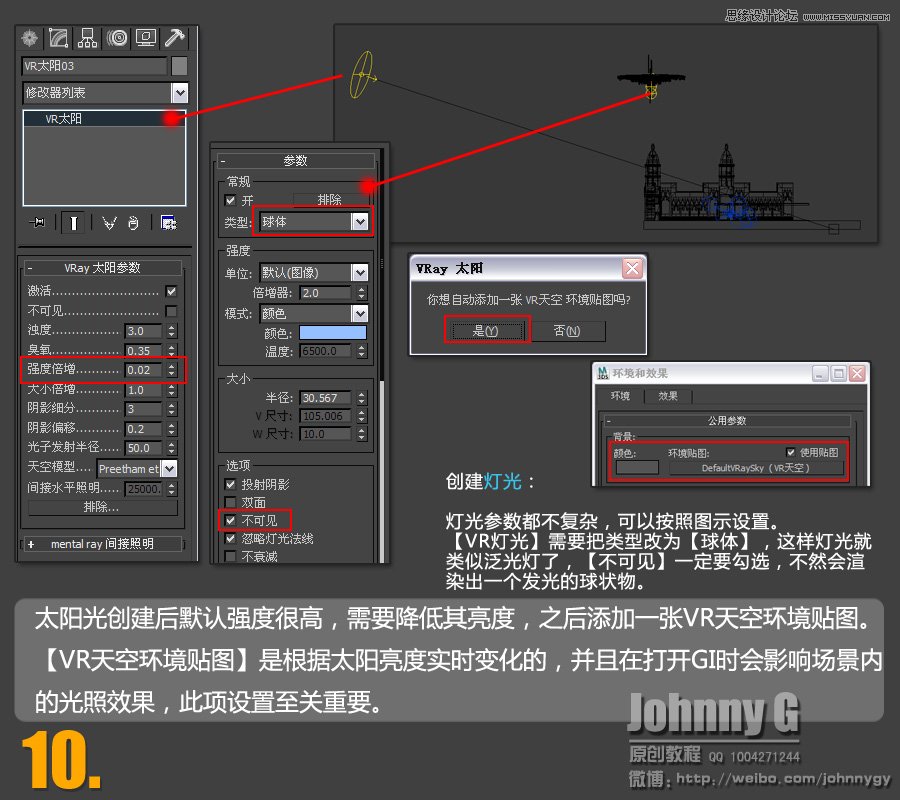
Task: Select the Display panel icon
Action: pyautogui.click(x=145, y=37)
